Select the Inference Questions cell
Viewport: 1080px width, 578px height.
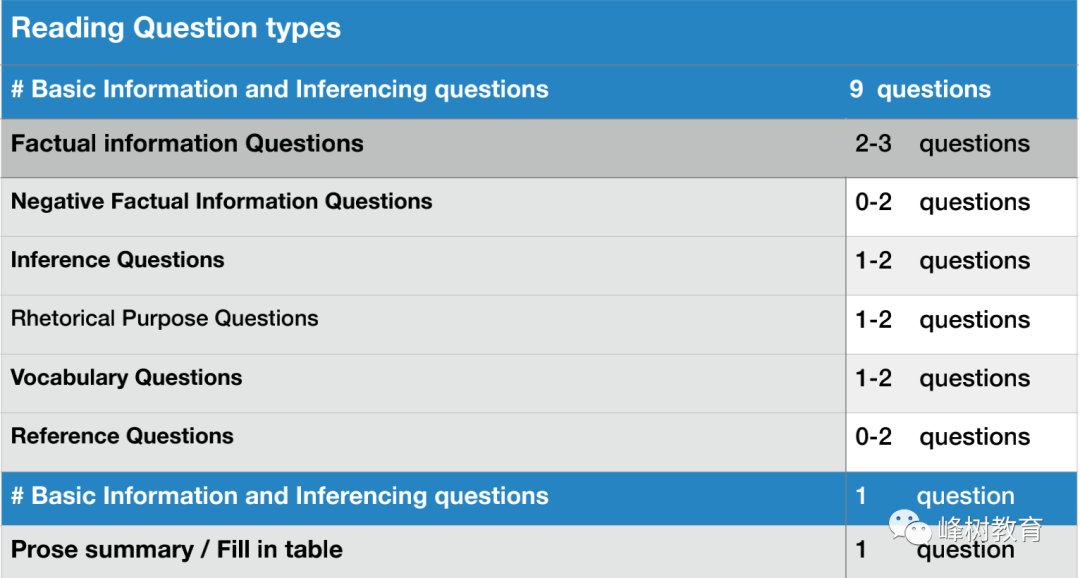point(424,267)
